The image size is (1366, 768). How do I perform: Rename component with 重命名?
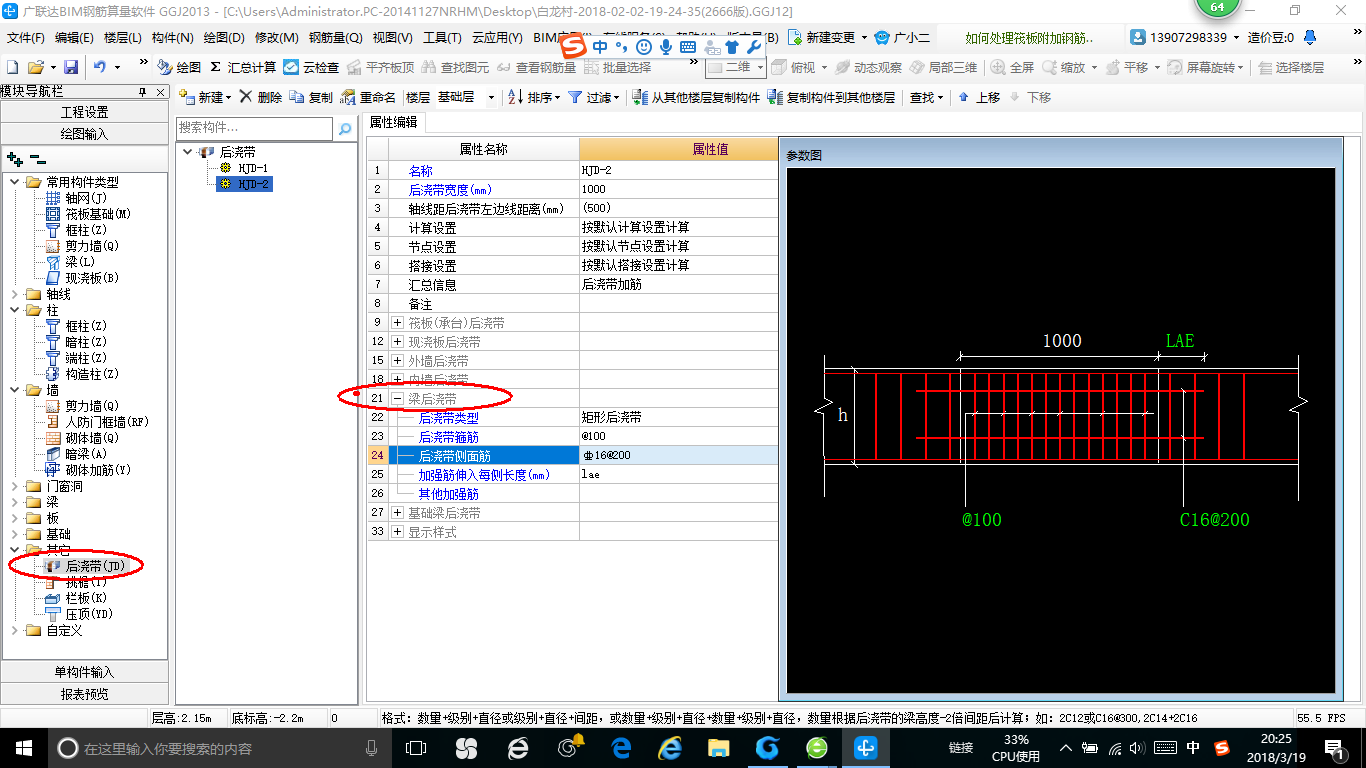coord(368,97)
